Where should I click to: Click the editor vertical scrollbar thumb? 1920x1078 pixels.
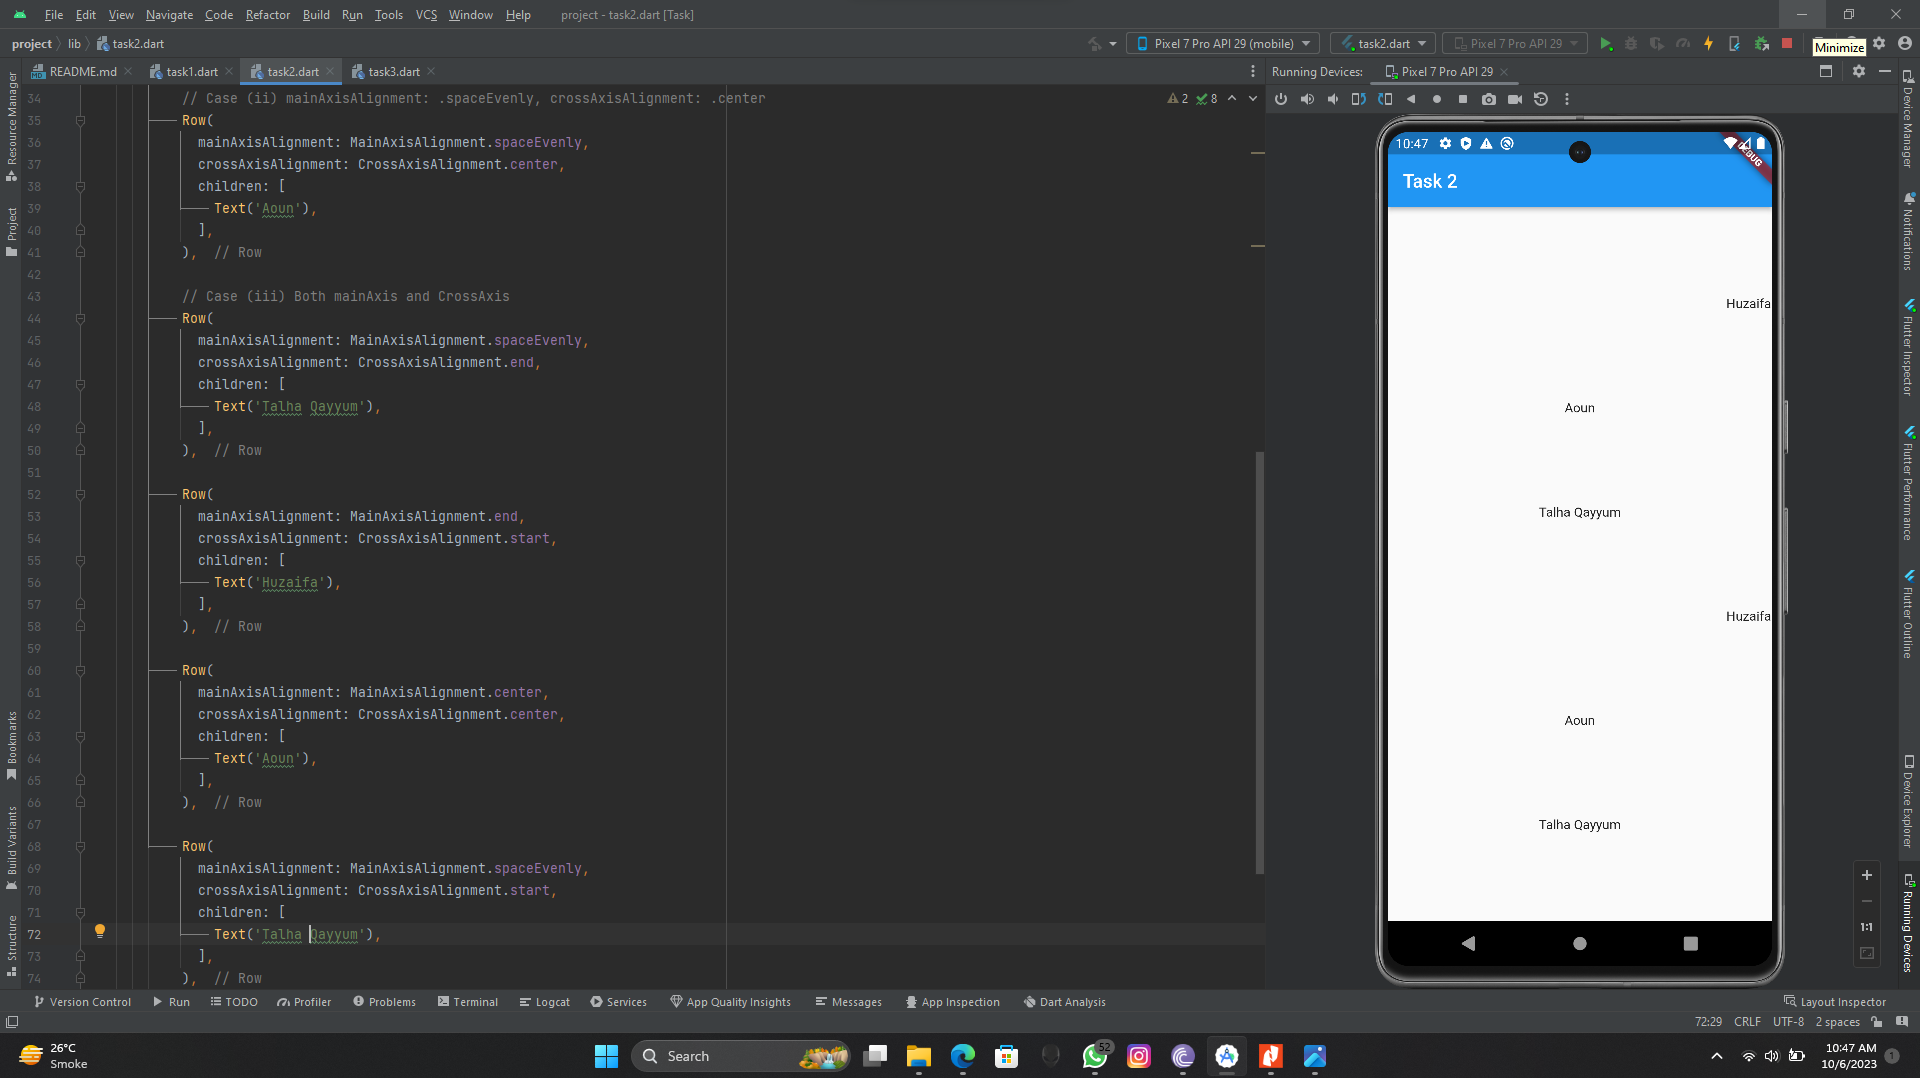[x=1260, y=662]
